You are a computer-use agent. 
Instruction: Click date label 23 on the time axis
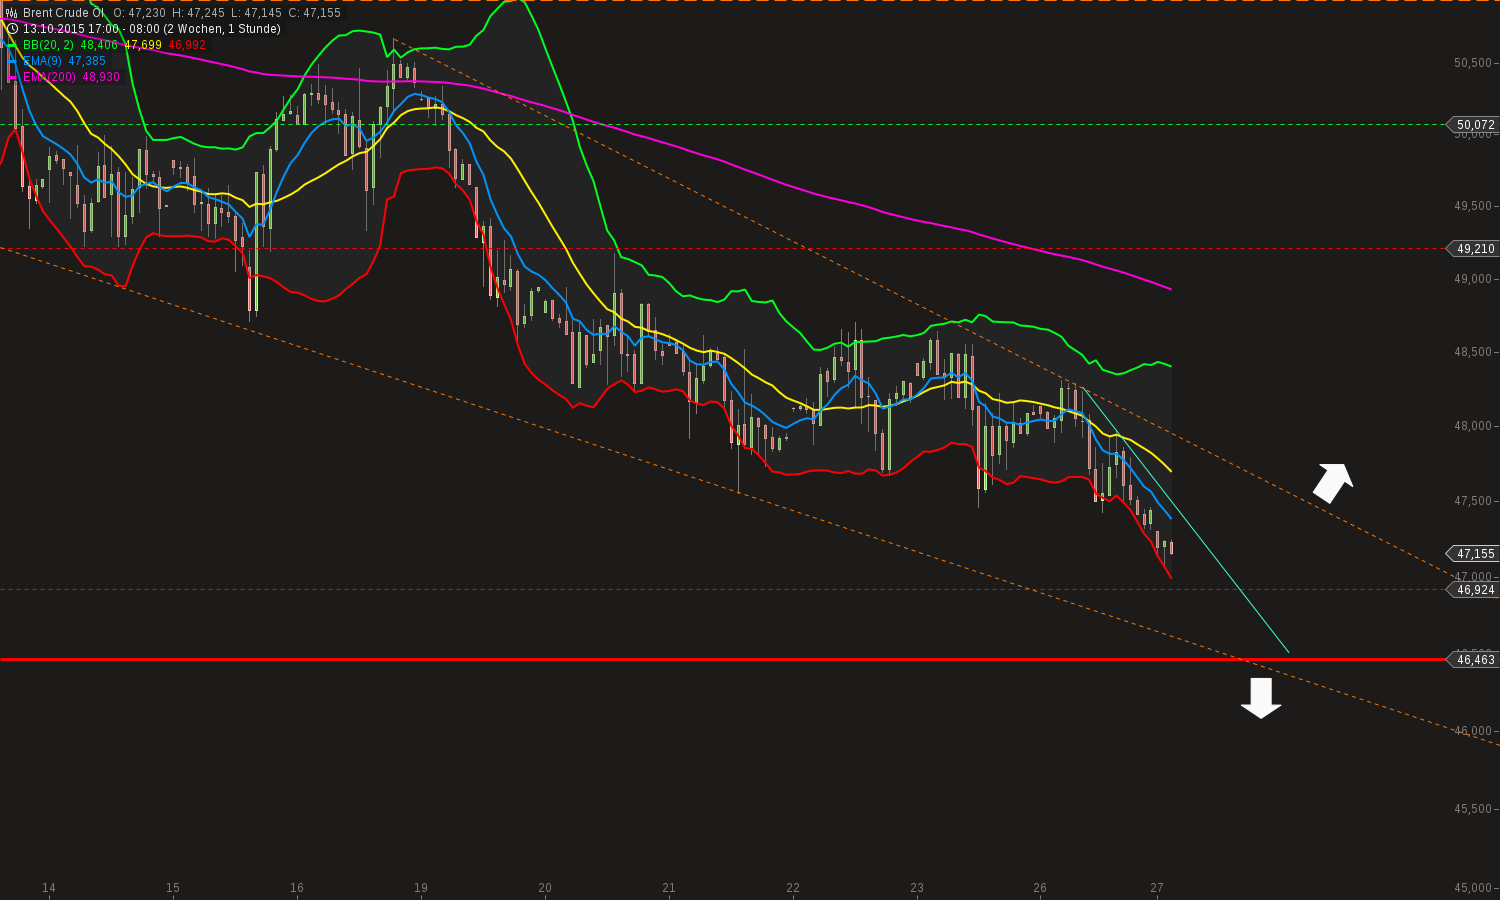(x=917, y=888)
